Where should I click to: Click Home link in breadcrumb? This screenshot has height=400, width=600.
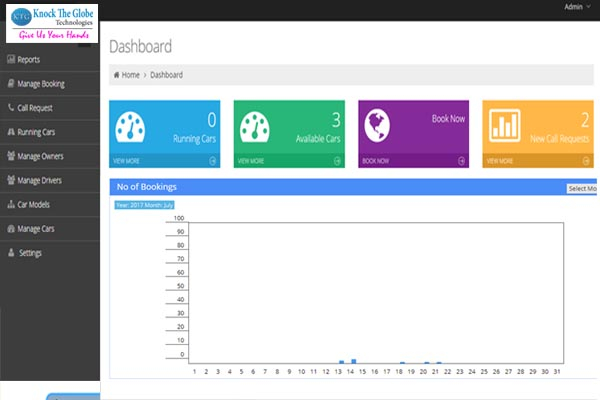[x=130, y=75]
